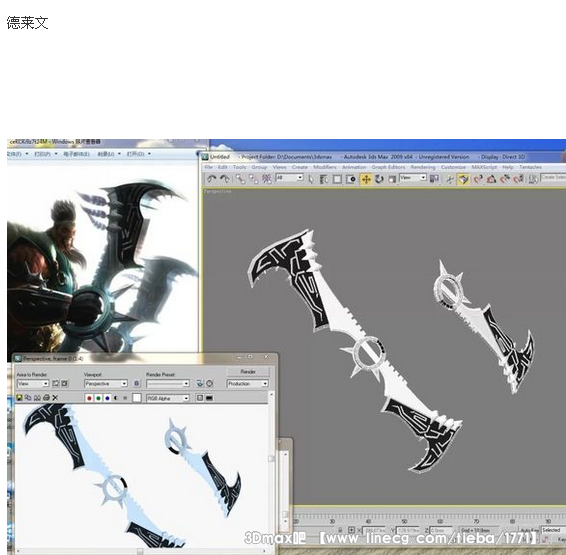
Task: Click the Auto Key button
Action: (530, 530)
